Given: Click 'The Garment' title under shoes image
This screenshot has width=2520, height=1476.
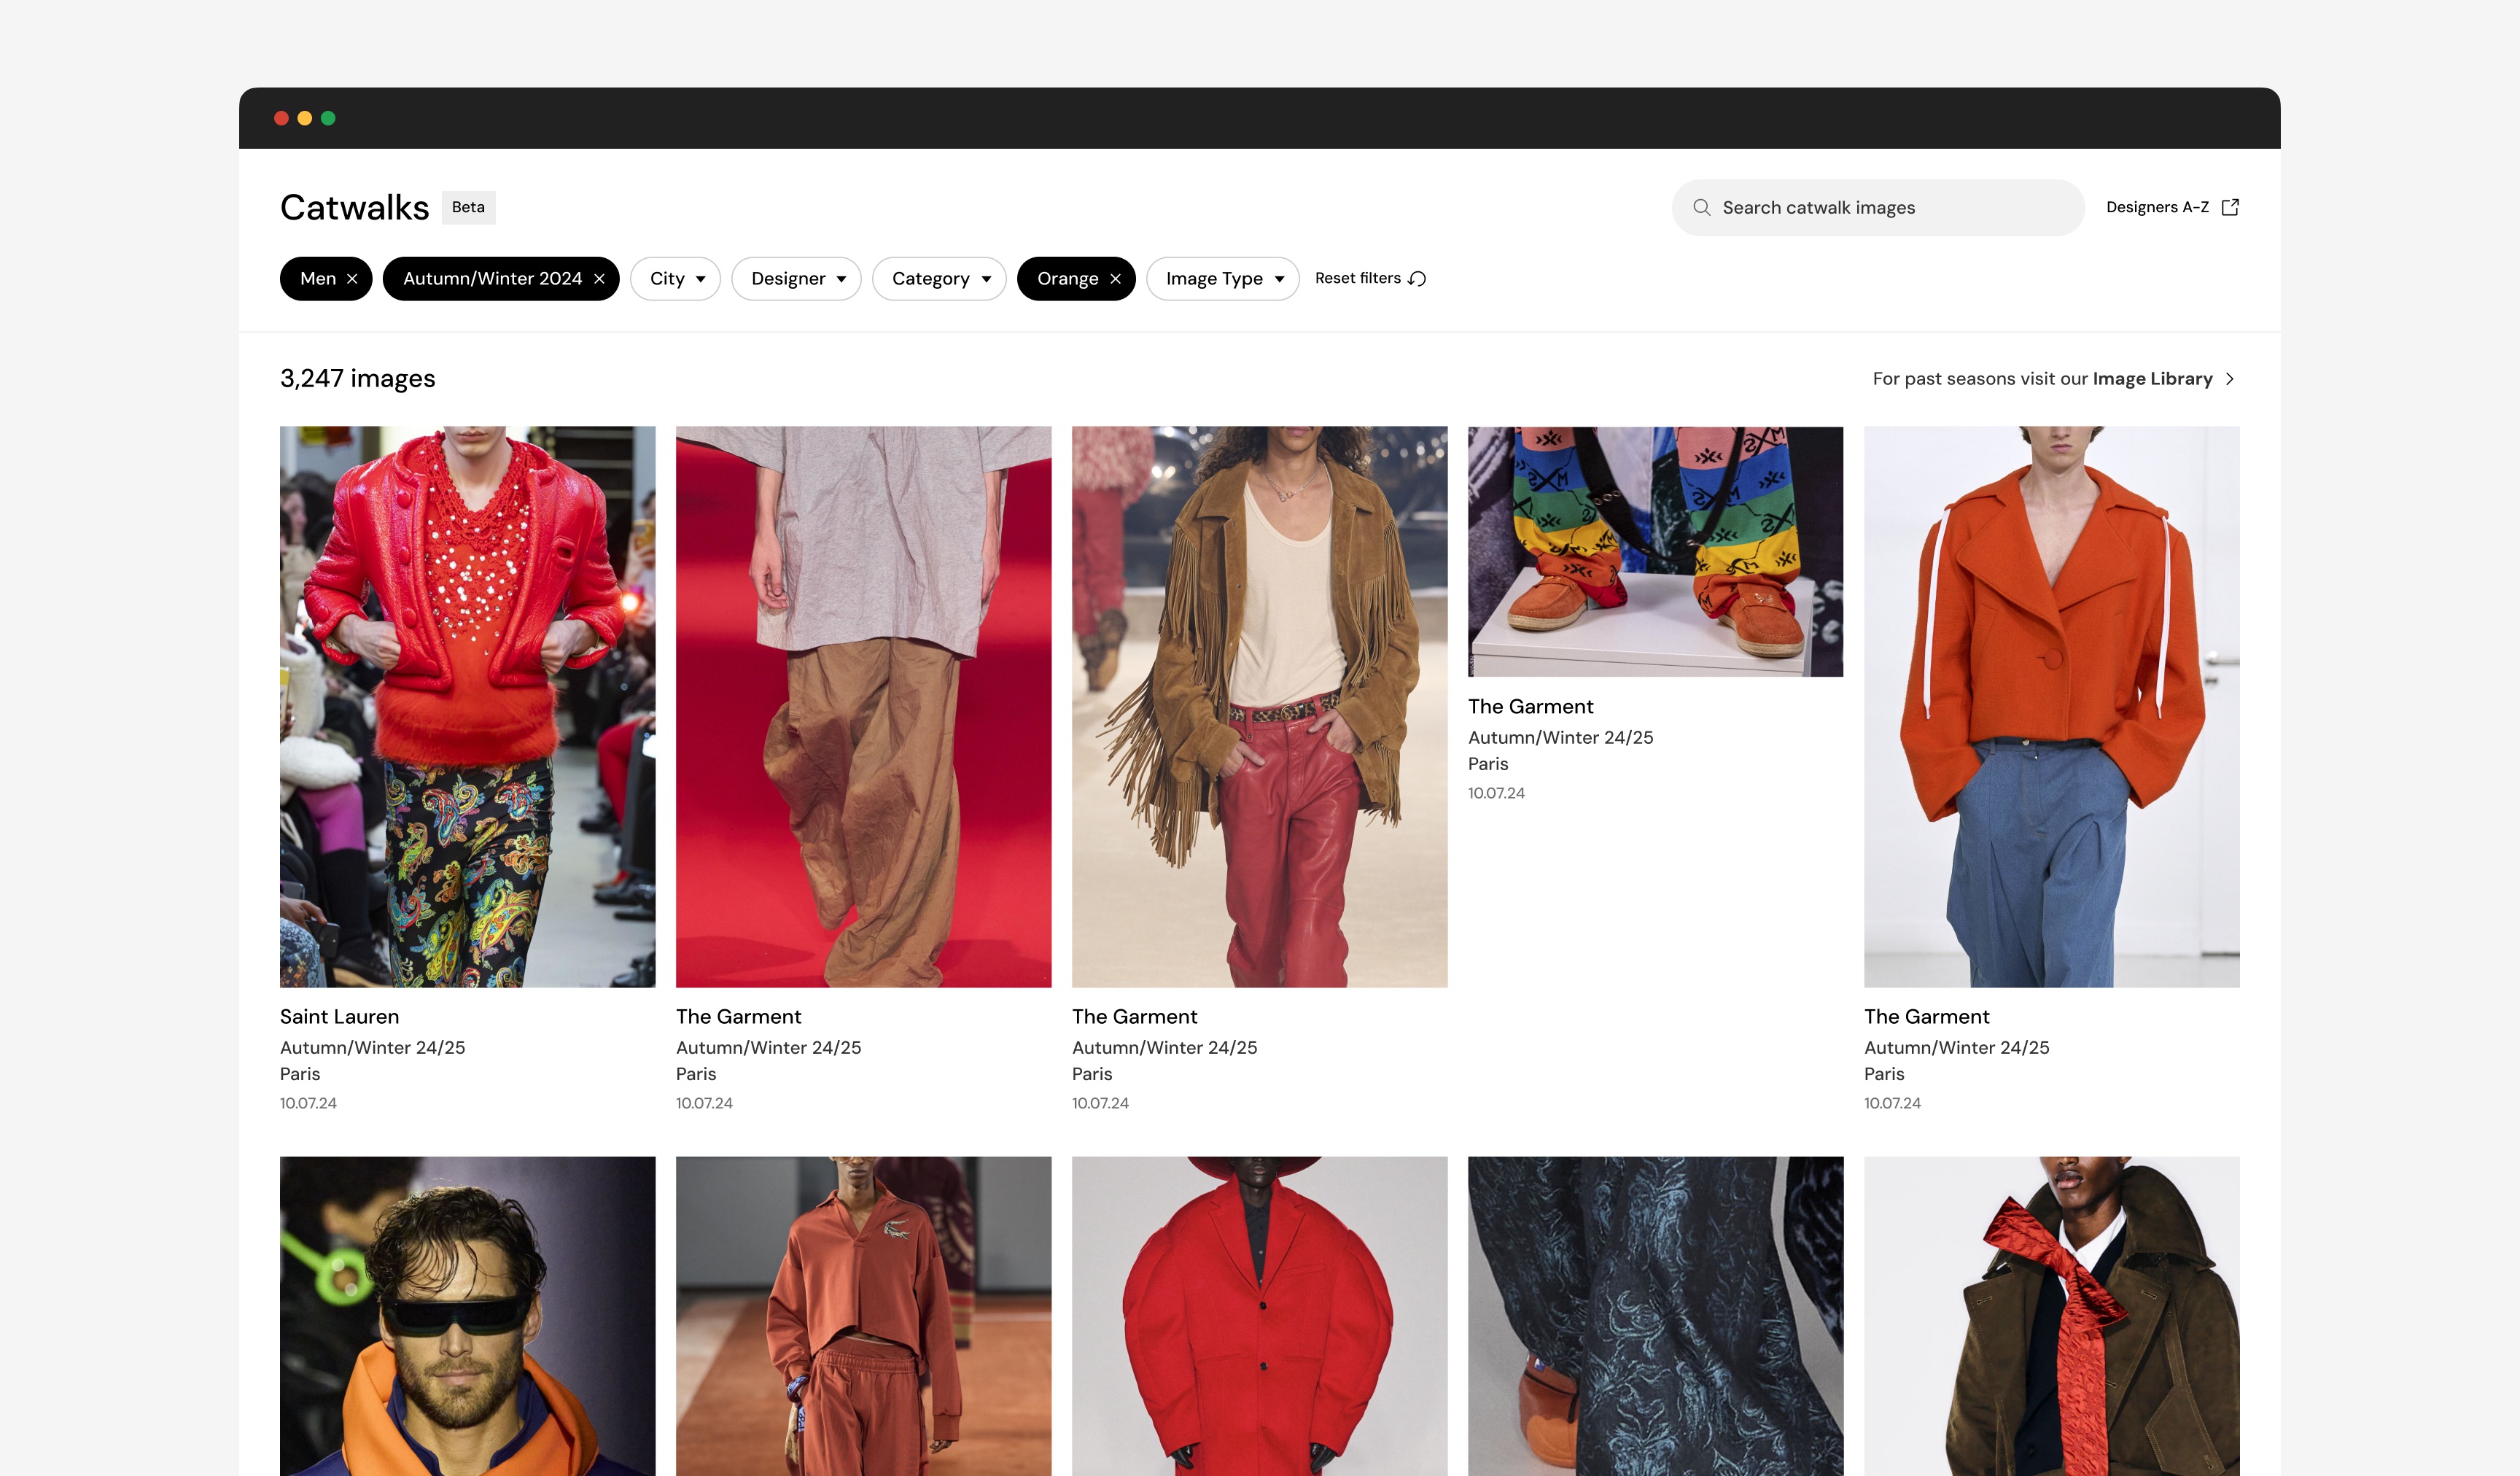Looking at the screenshot, I should 1530,707.
